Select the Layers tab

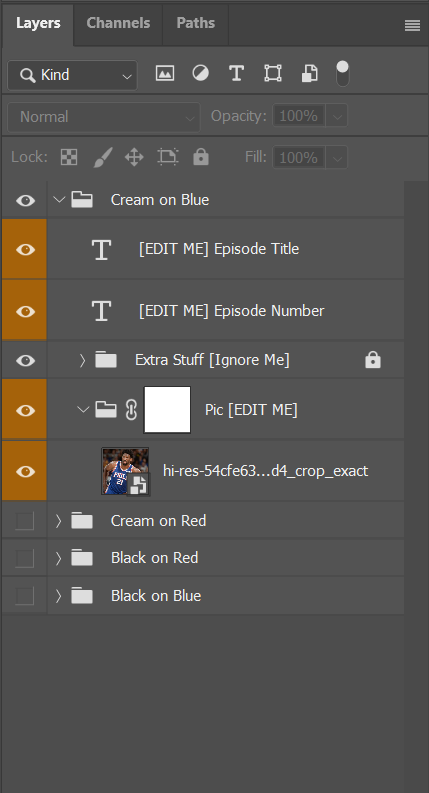(38, 23)
